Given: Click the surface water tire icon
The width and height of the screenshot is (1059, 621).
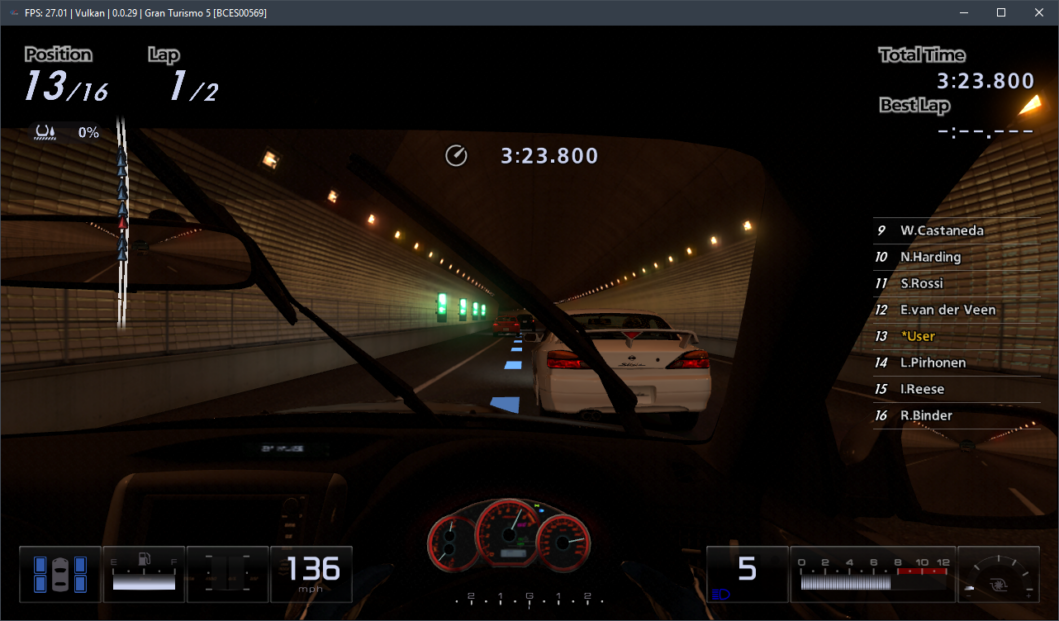Looking at the screenshot, I should [45, 132].
